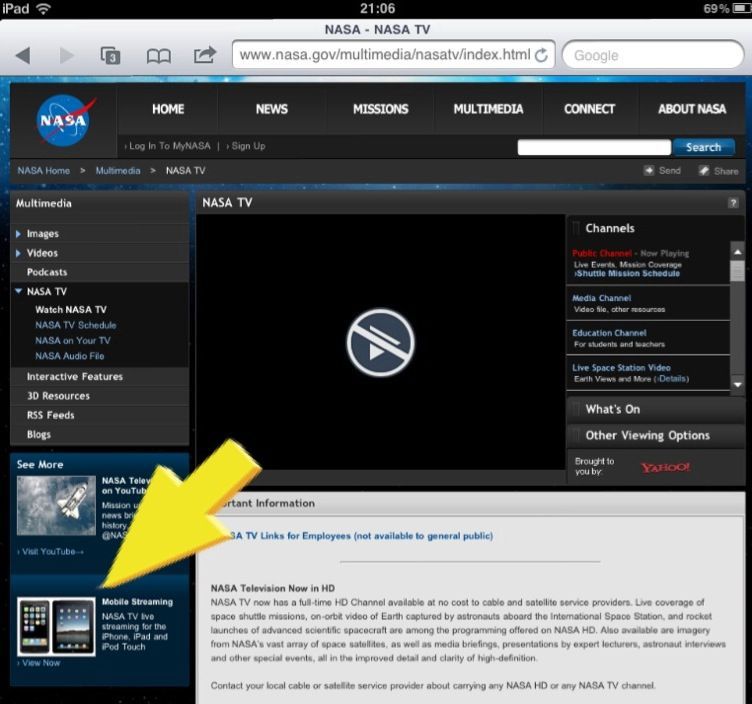Open the CONNECT navigation tab
Screen dimensions: 752x704
tap(589, 109)
